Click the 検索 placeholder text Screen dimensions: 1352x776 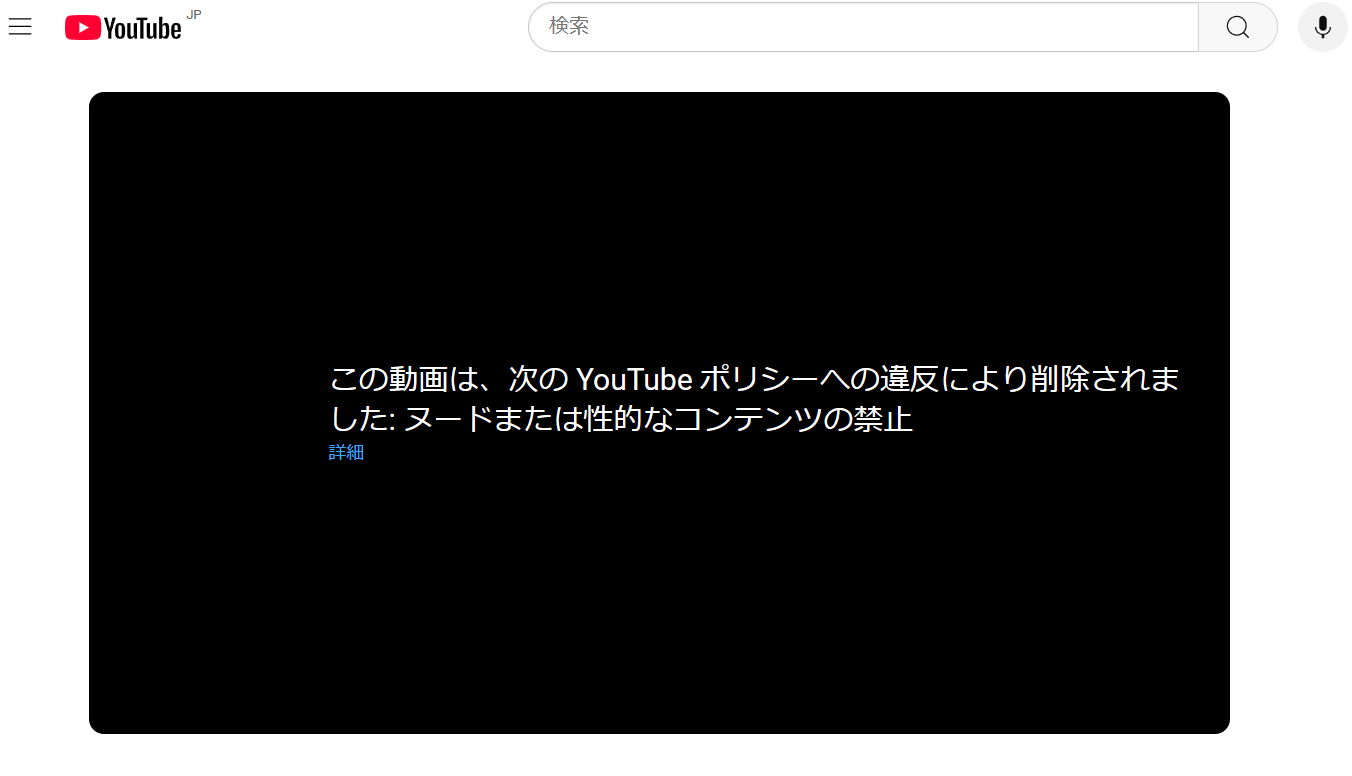[569, 27]
